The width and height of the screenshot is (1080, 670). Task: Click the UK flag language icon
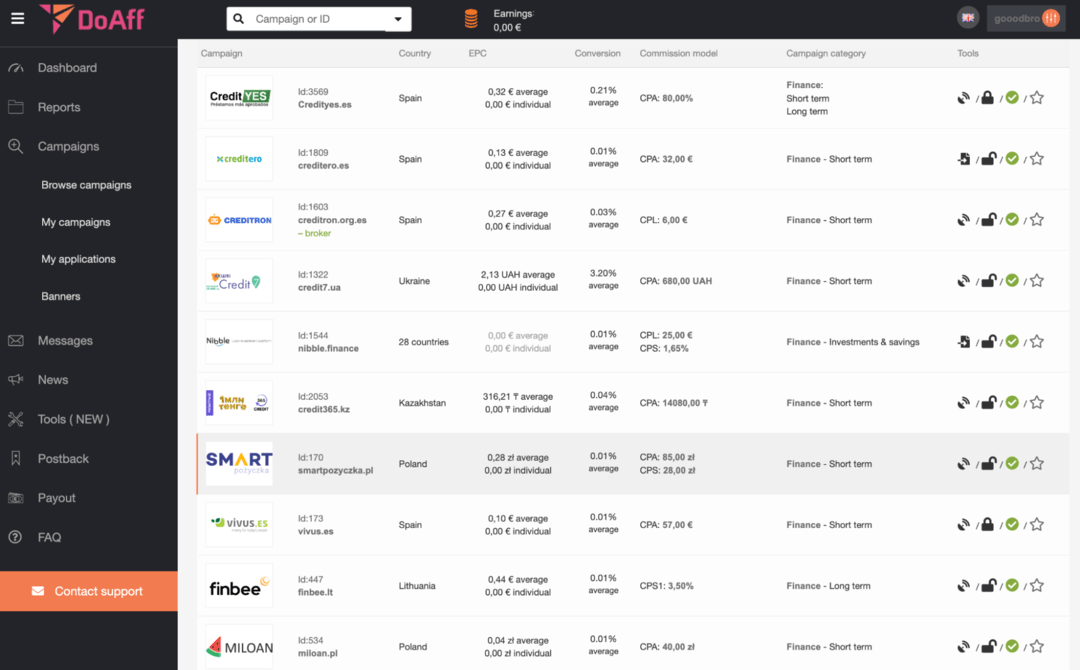(967, 18)
